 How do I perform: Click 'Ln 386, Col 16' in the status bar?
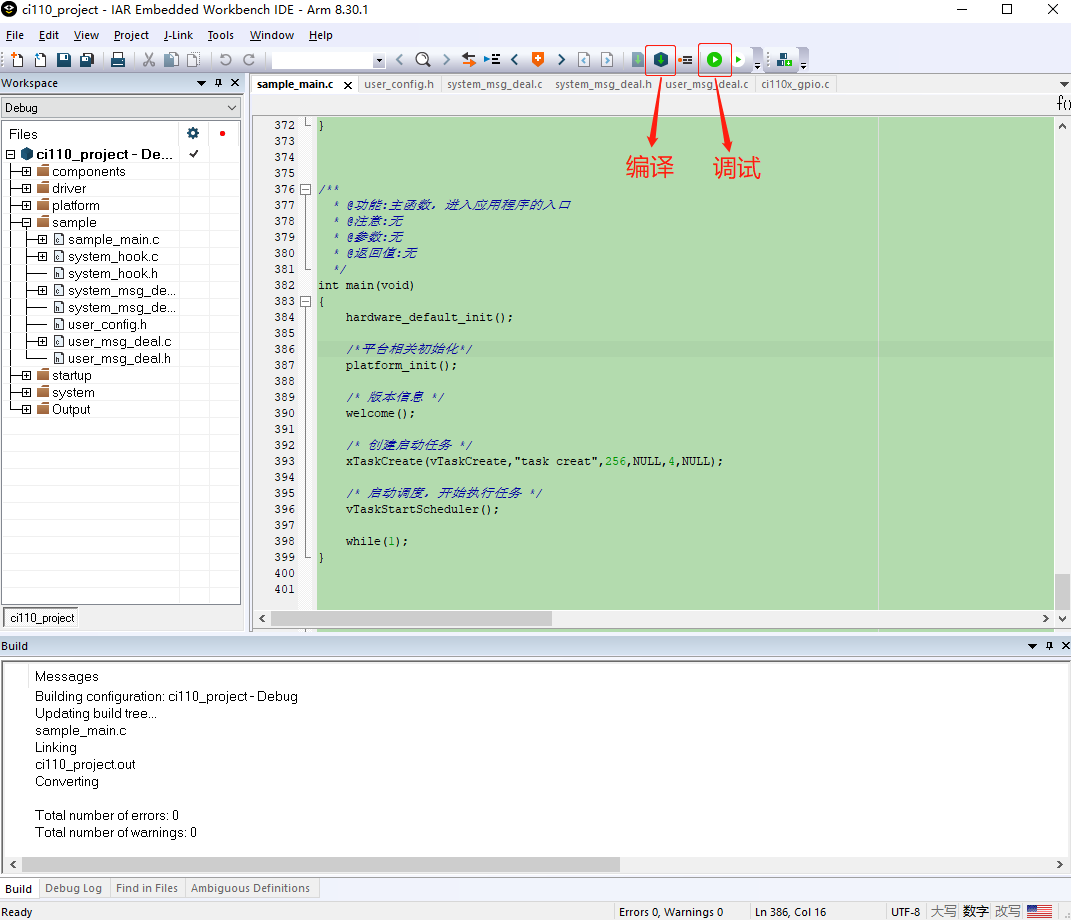790,912
